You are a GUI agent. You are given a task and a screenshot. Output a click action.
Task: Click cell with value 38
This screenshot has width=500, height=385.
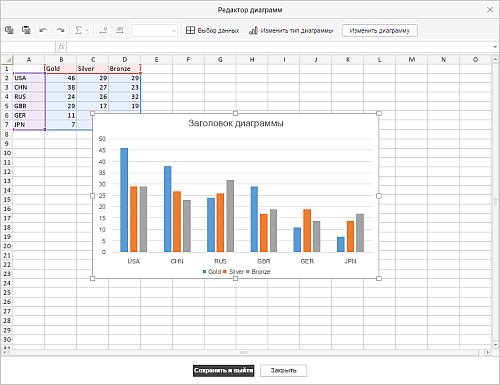[60, 87]
